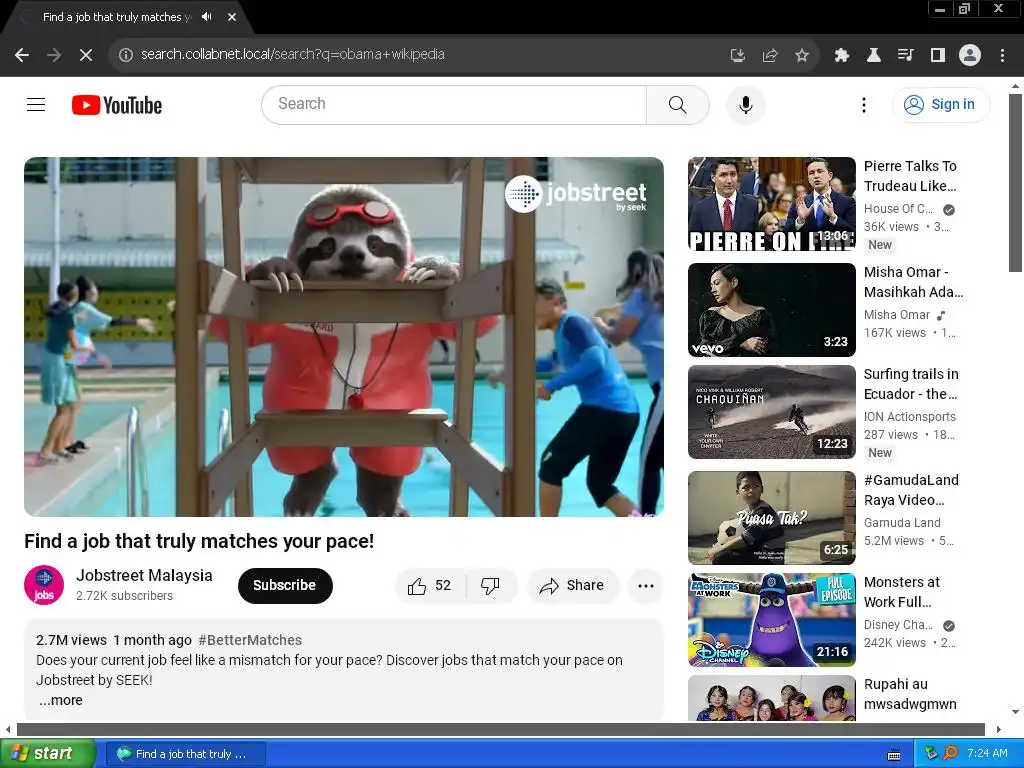
Task: Open the on-screen keyboard tray icon
Action: [894, 754]
